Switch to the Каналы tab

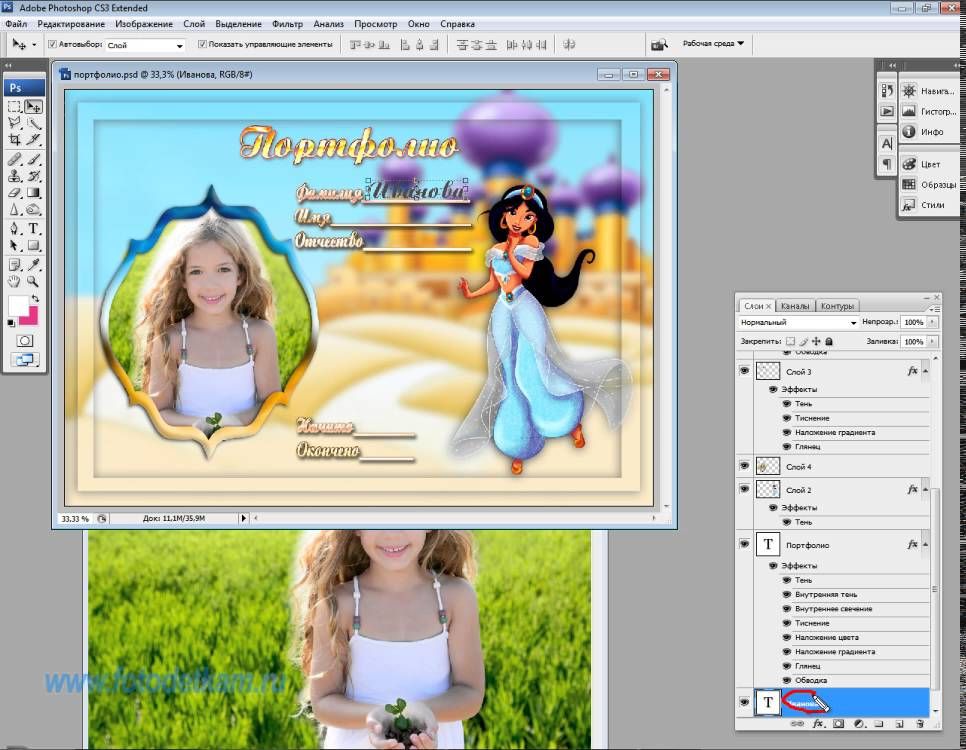[x=795, y=306]
